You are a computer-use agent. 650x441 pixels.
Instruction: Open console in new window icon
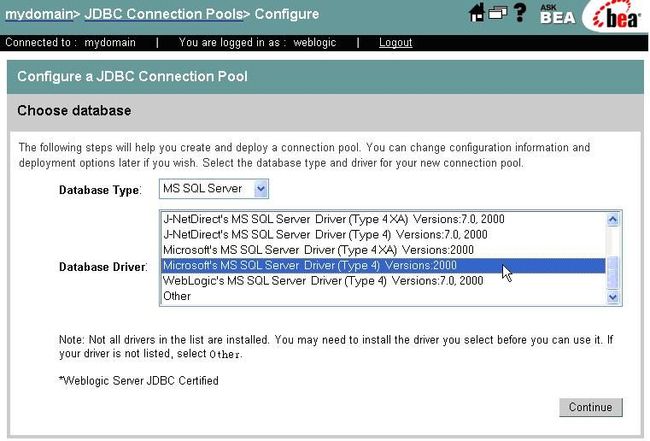point(497,13)
